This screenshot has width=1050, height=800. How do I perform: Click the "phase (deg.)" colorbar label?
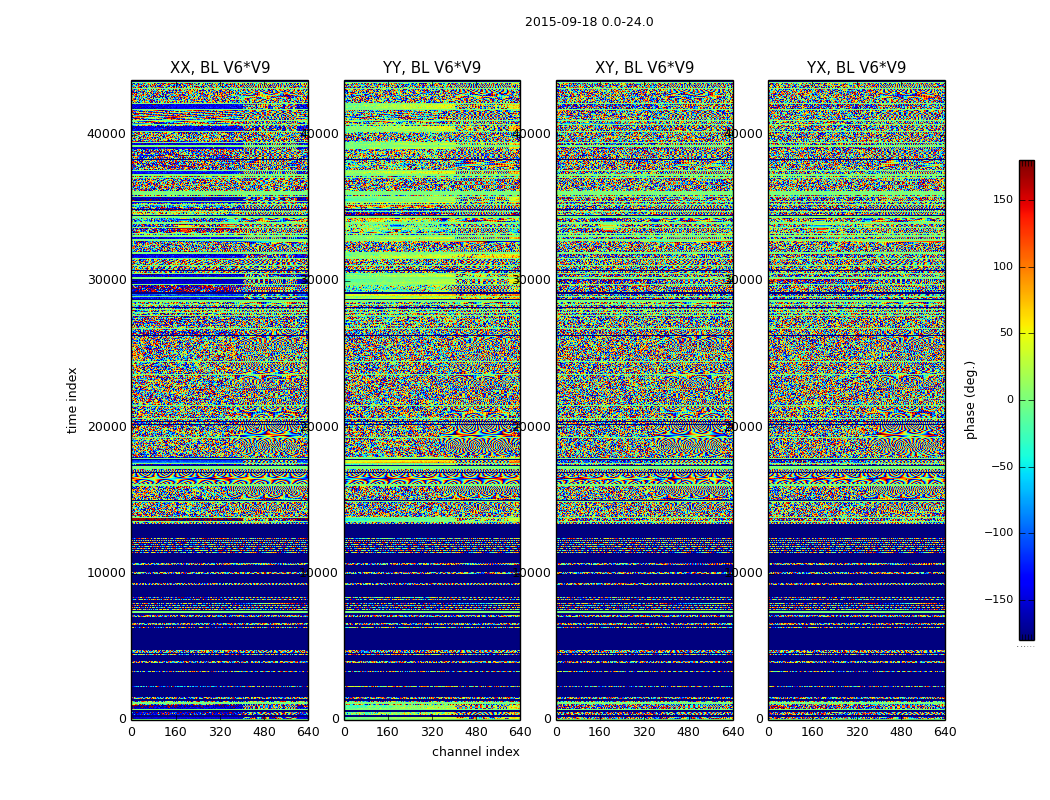tap(970, 400)
